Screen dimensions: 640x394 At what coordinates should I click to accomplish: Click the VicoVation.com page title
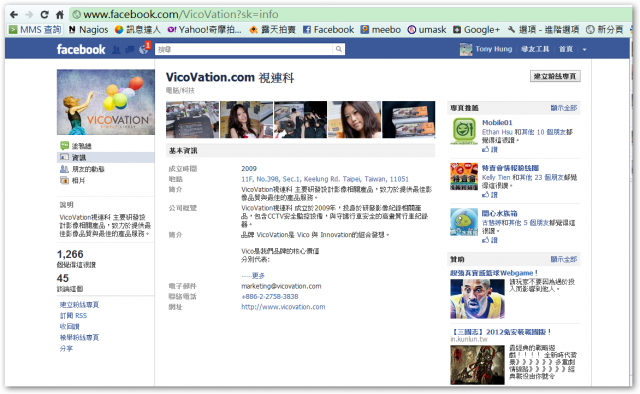click(x=230, y=77)
